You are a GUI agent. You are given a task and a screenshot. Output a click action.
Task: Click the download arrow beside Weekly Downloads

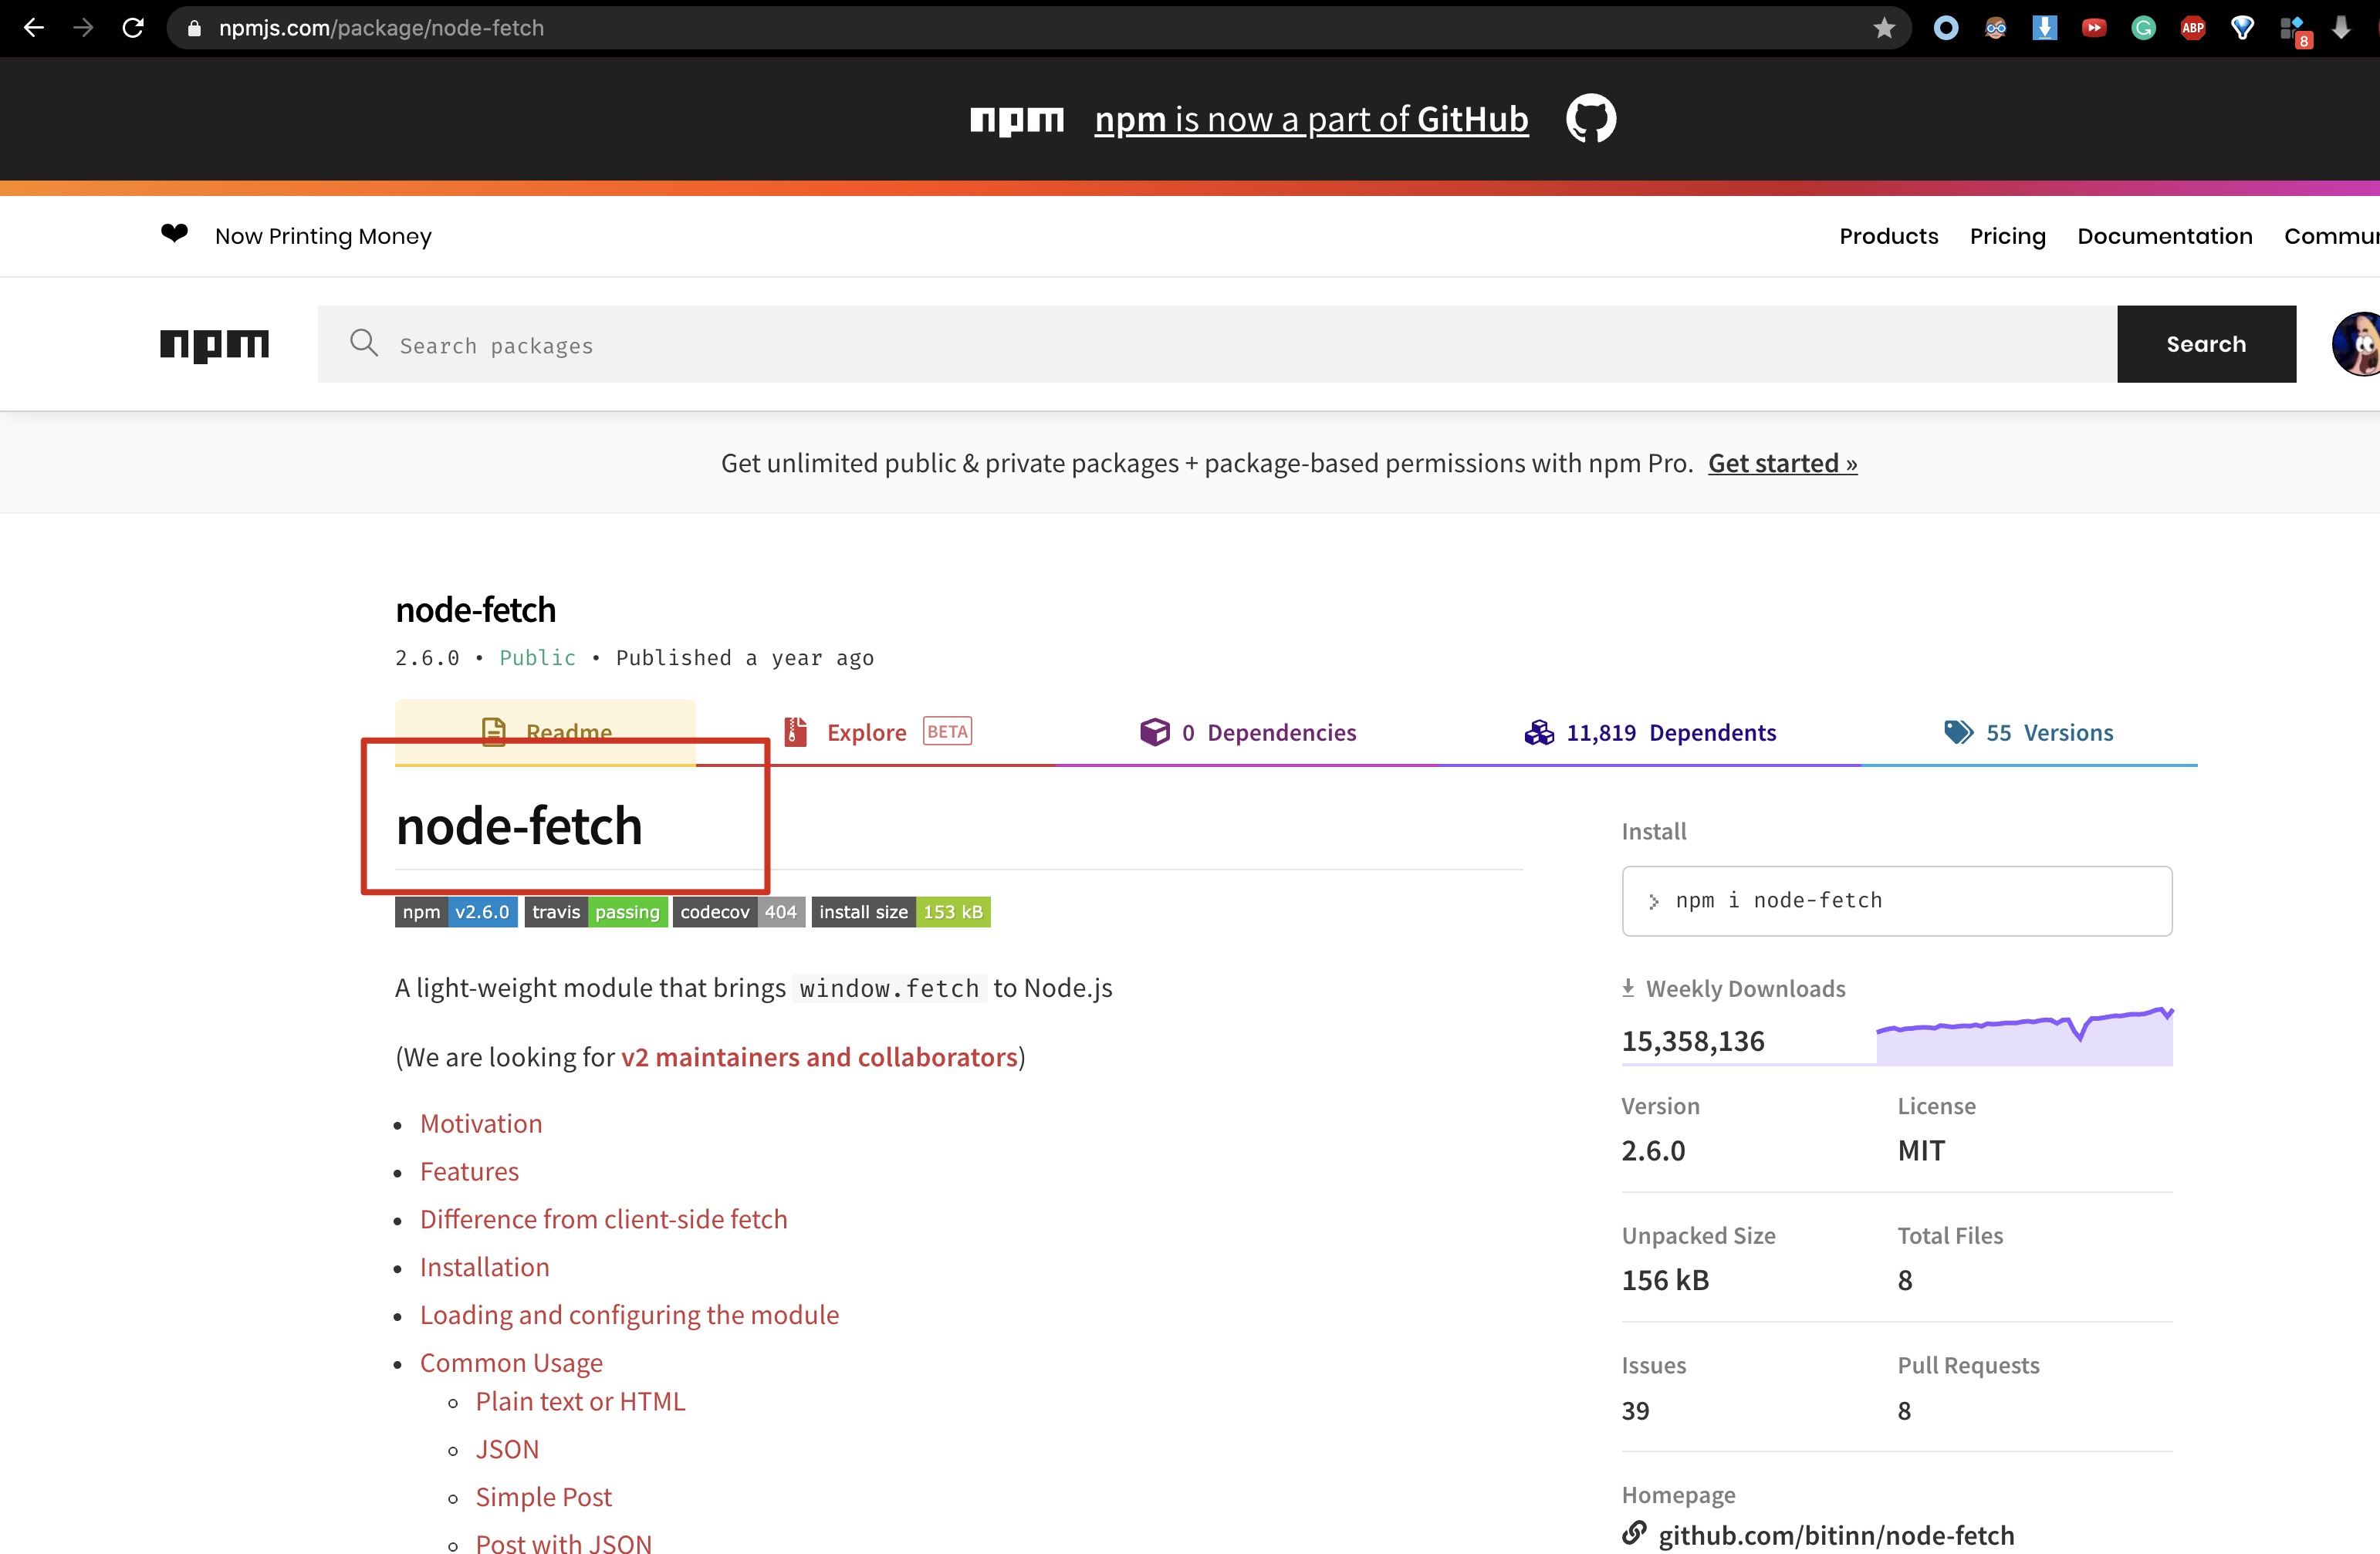1628,988
